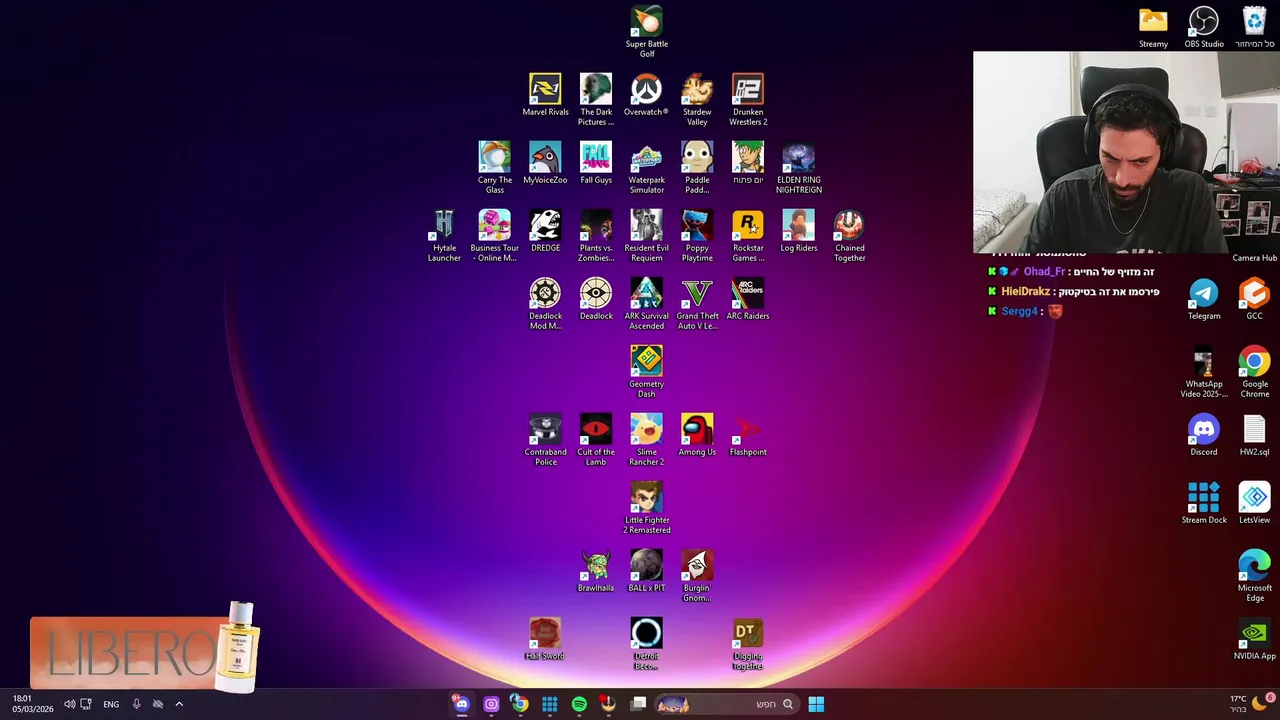The width and height of the screenshot is (1280, 720).
Task: Open the weather widget showing 17°C
Action: 1250,703
